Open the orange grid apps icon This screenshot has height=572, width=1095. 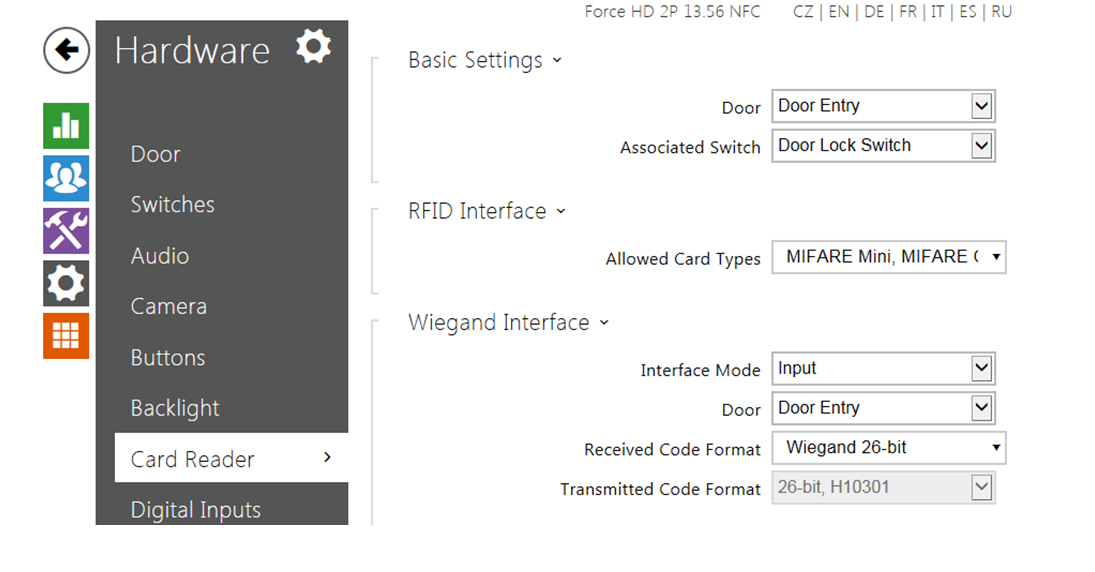point(66,335)
